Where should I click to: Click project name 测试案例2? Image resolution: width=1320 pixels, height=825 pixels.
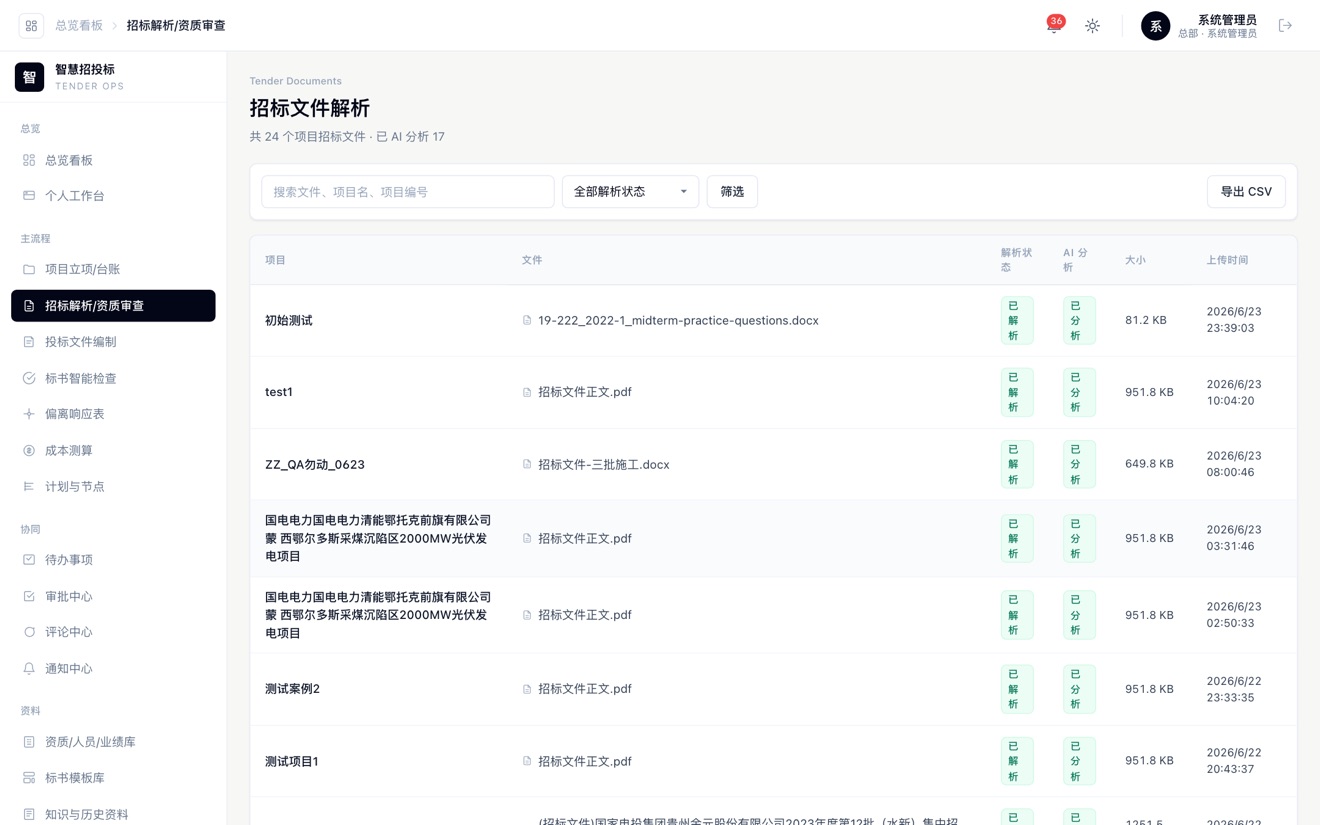[293, 689]
